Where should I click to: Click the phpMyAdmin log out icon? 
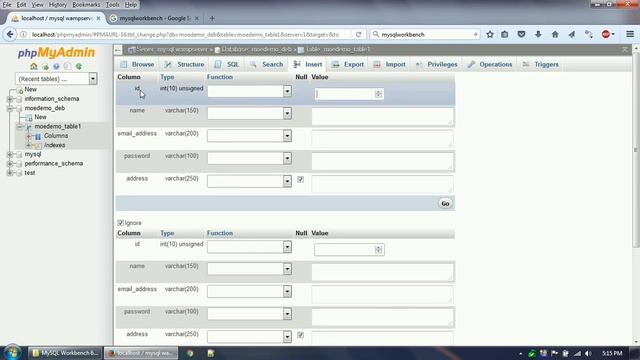pyautogui.click(x=45, y=66)
